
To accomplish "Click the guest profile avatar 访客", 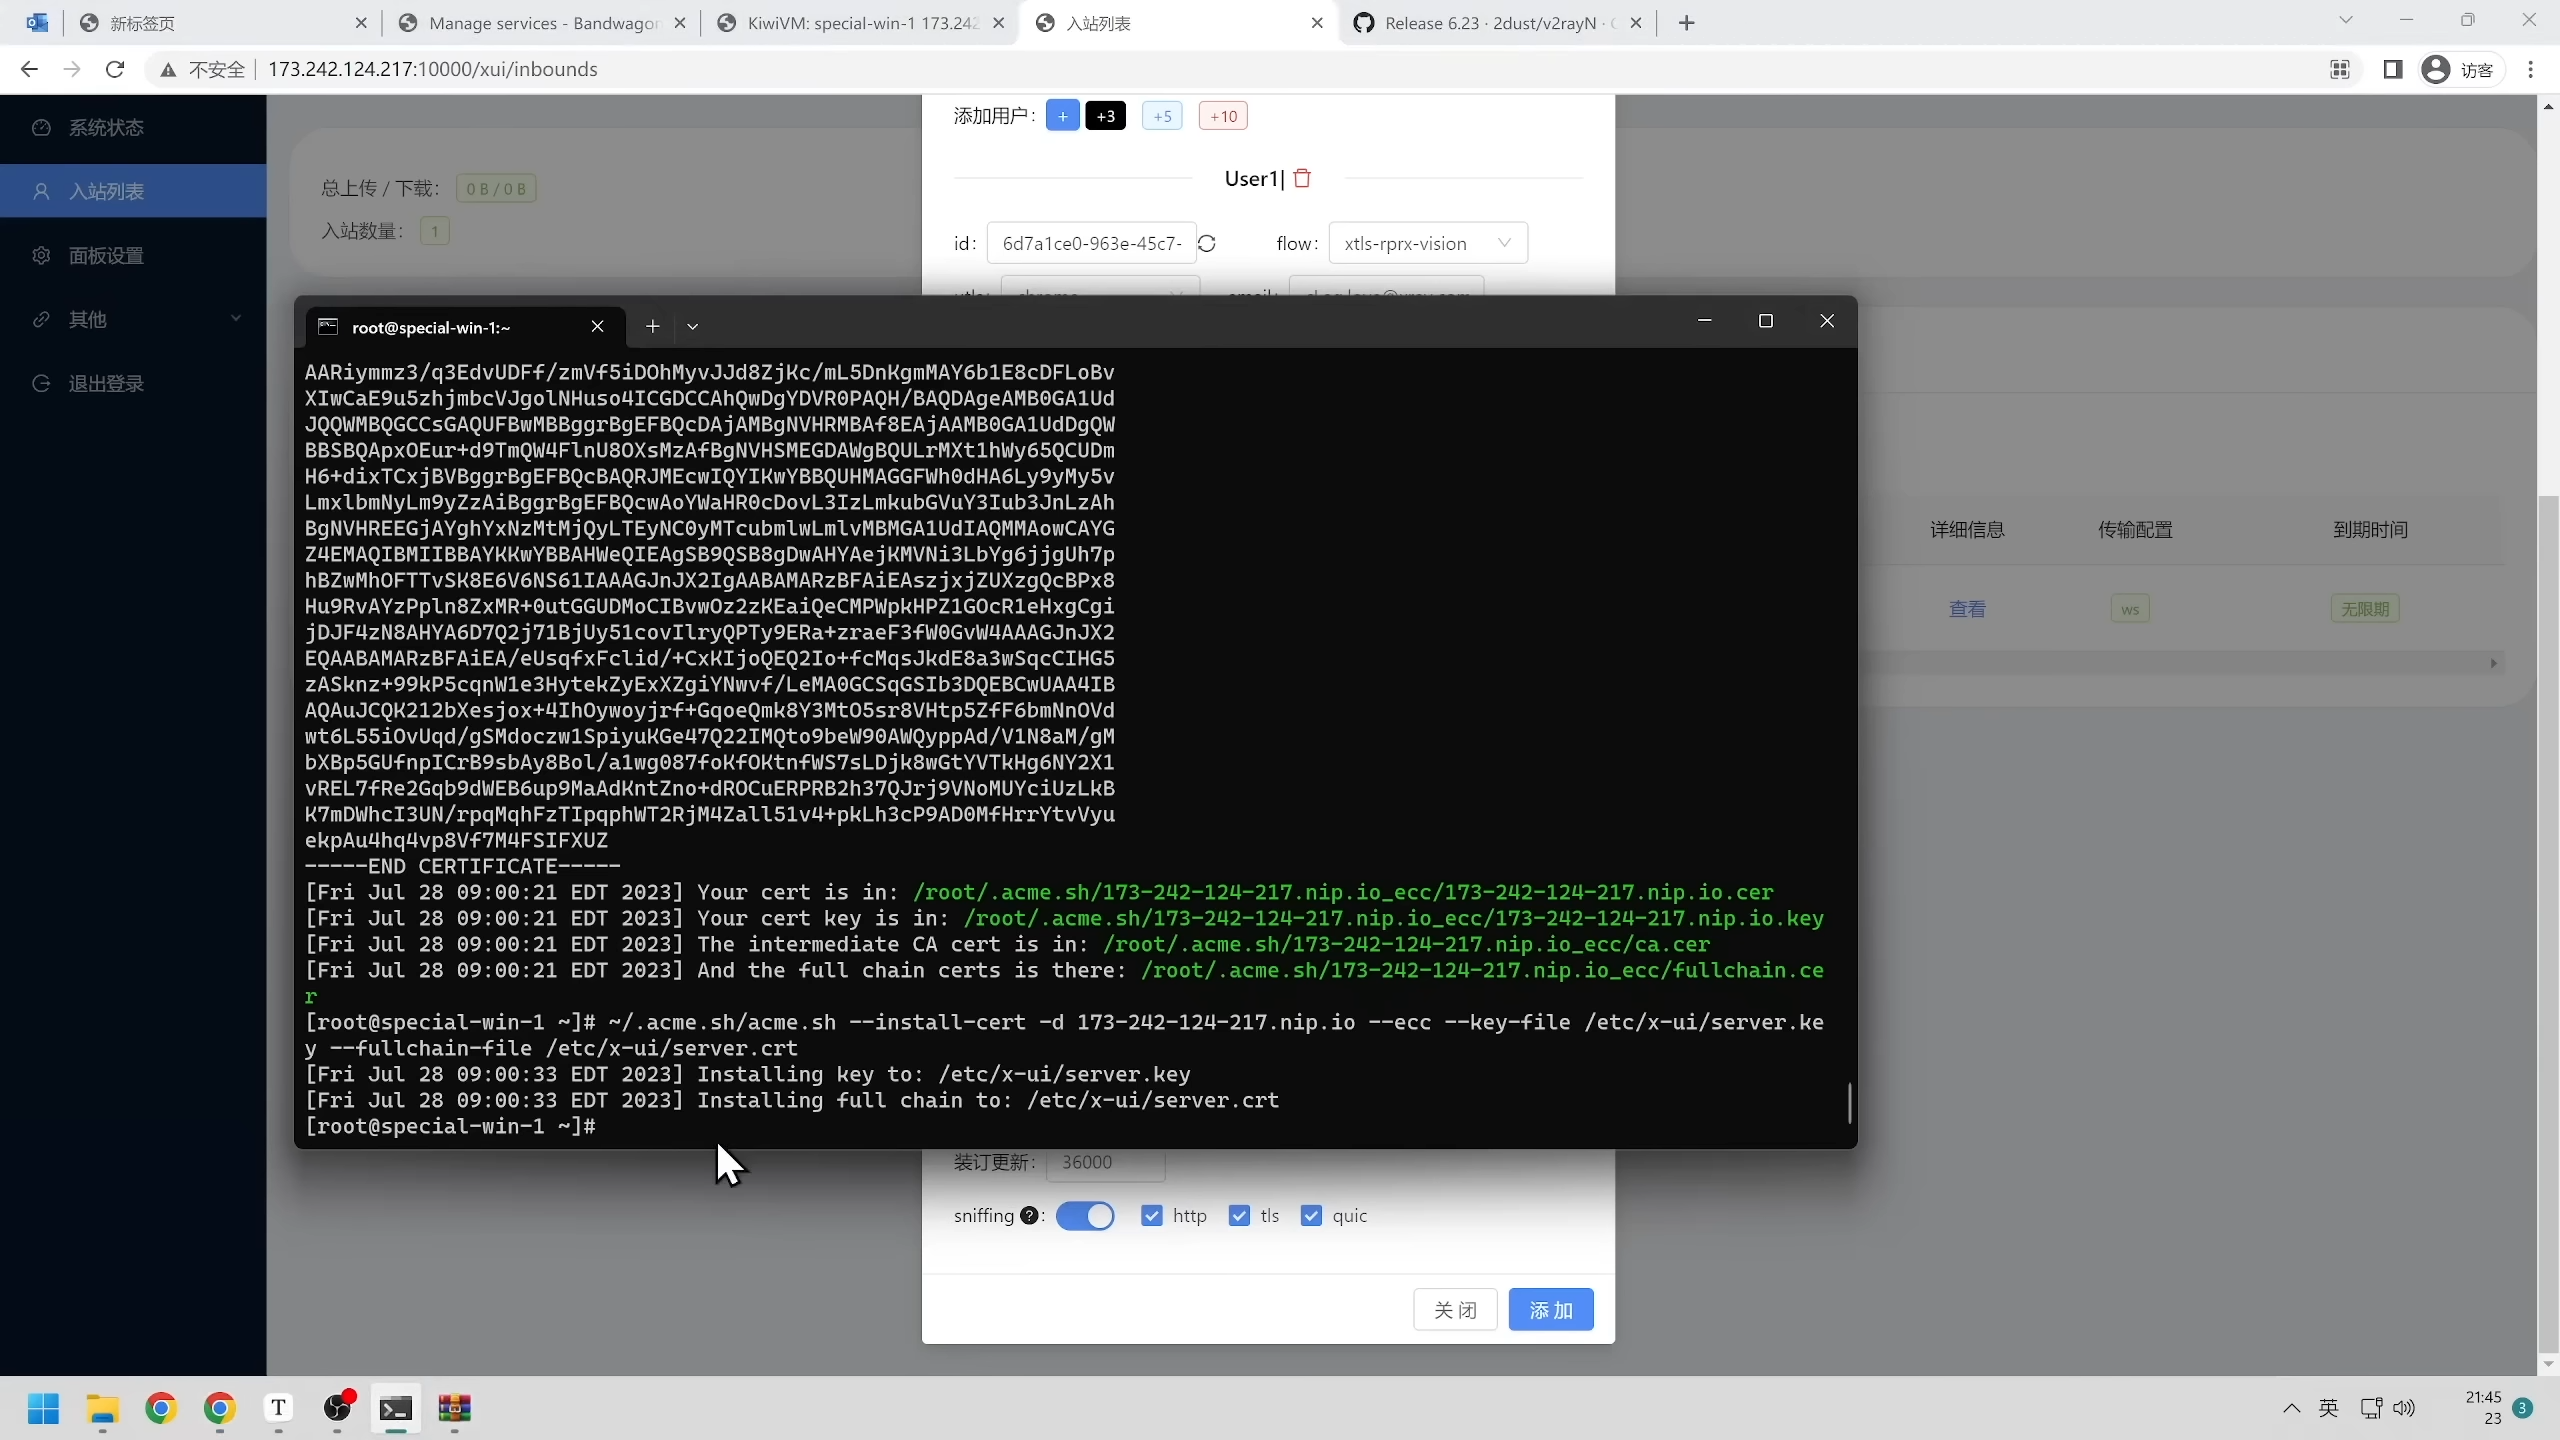I will (2458, 69).
